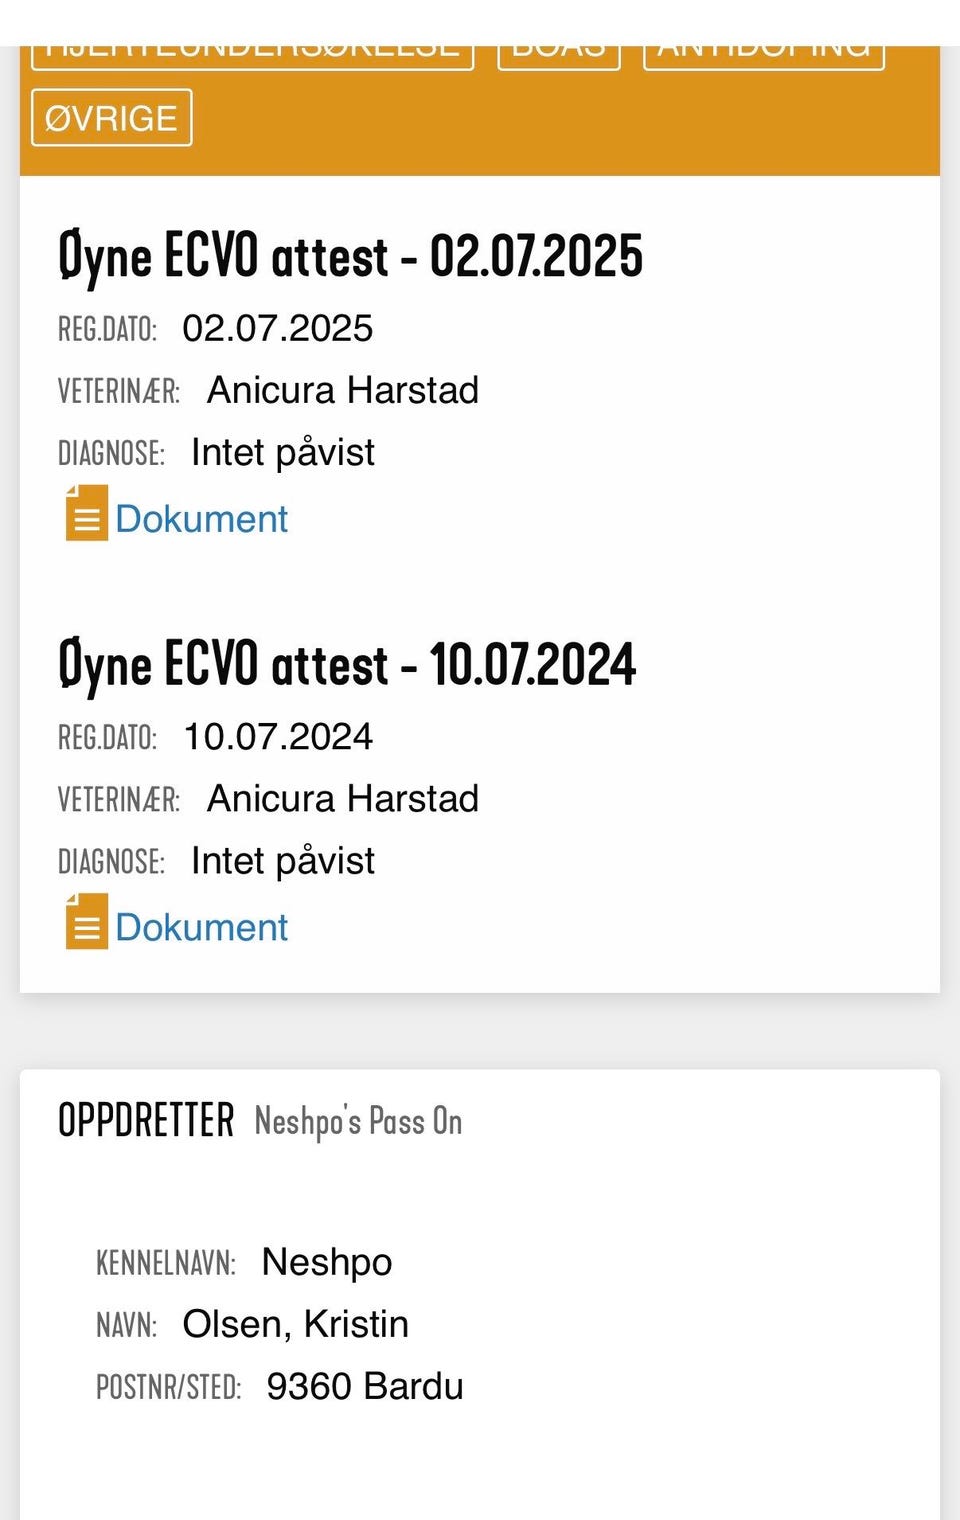Screen dimensions: 960x1520
Task: Open Dokument link under 02.07.2025 attest
Action: point(201,519)
